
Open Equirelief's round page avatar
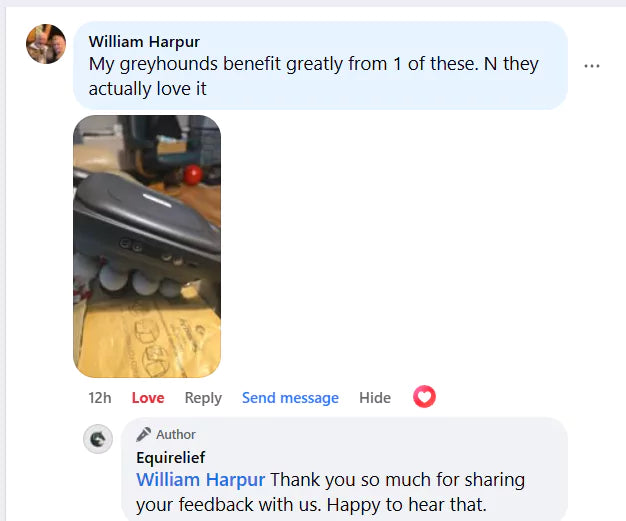[98, 439]
